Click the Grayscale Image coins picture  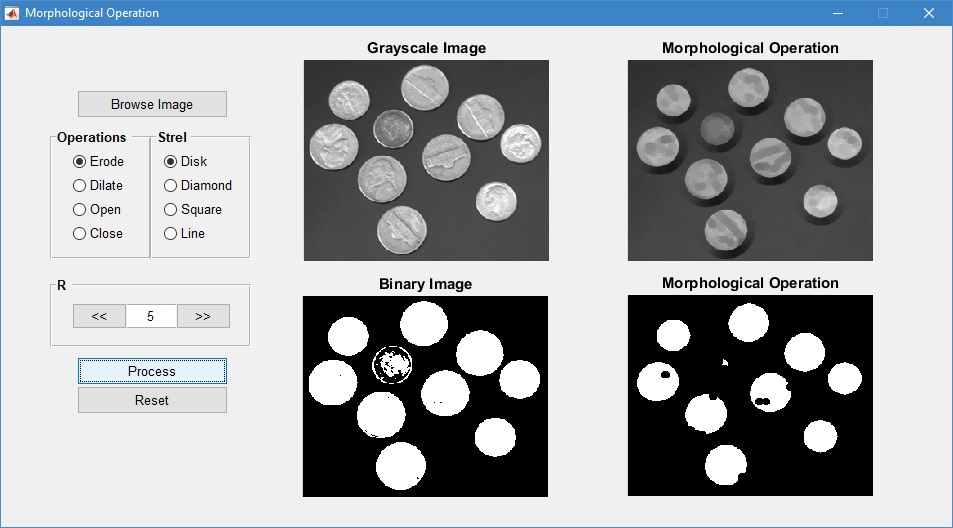point(426,160)
